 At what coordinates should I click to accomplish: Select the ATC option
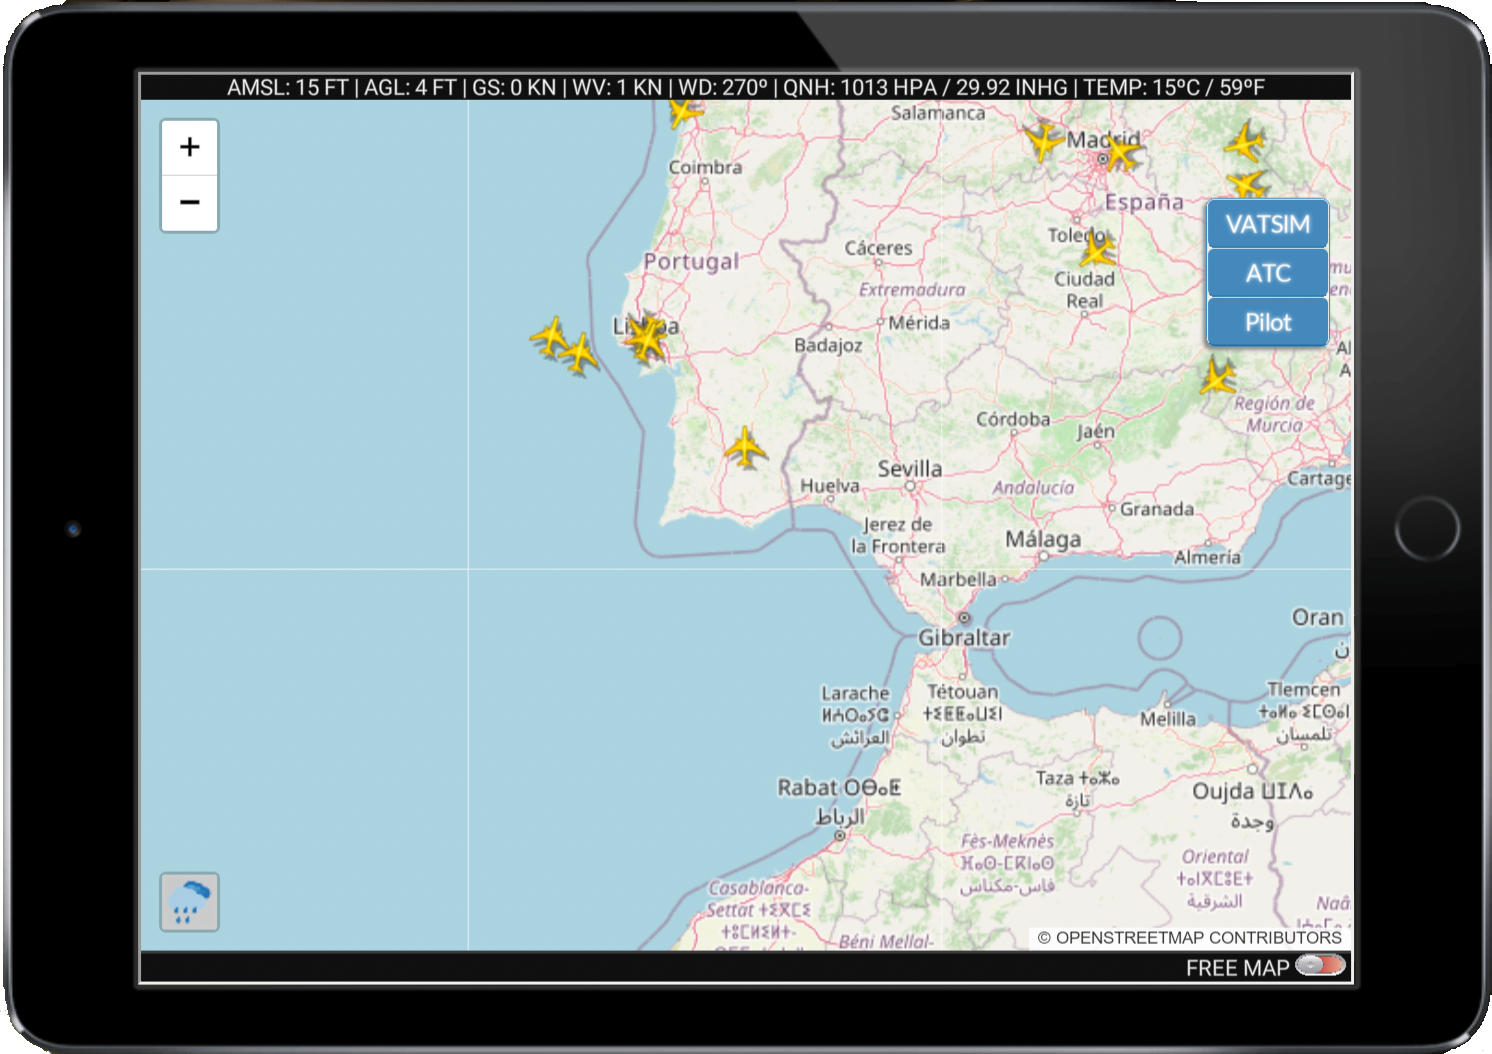pos(1267,273)
